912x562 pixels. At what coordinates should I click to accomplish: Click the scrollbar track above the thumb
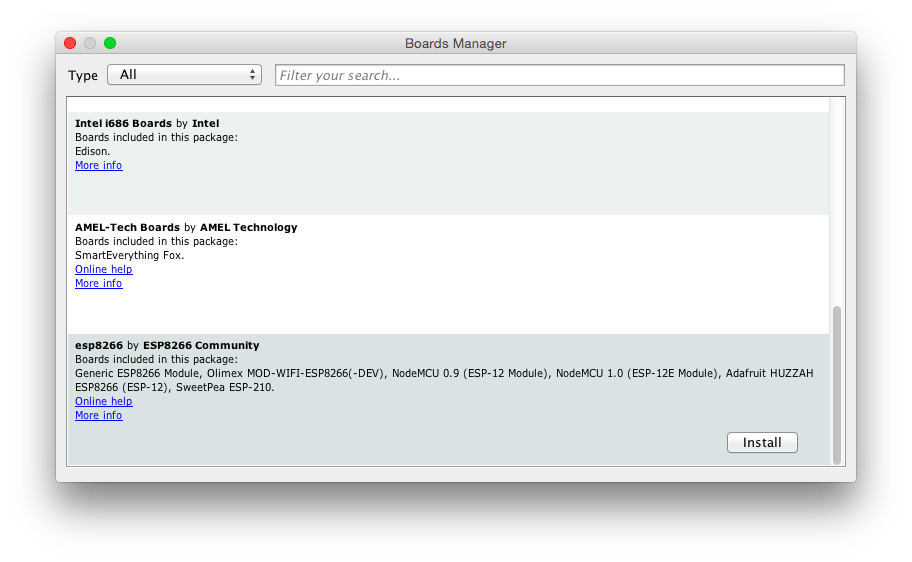pos(837,200)
